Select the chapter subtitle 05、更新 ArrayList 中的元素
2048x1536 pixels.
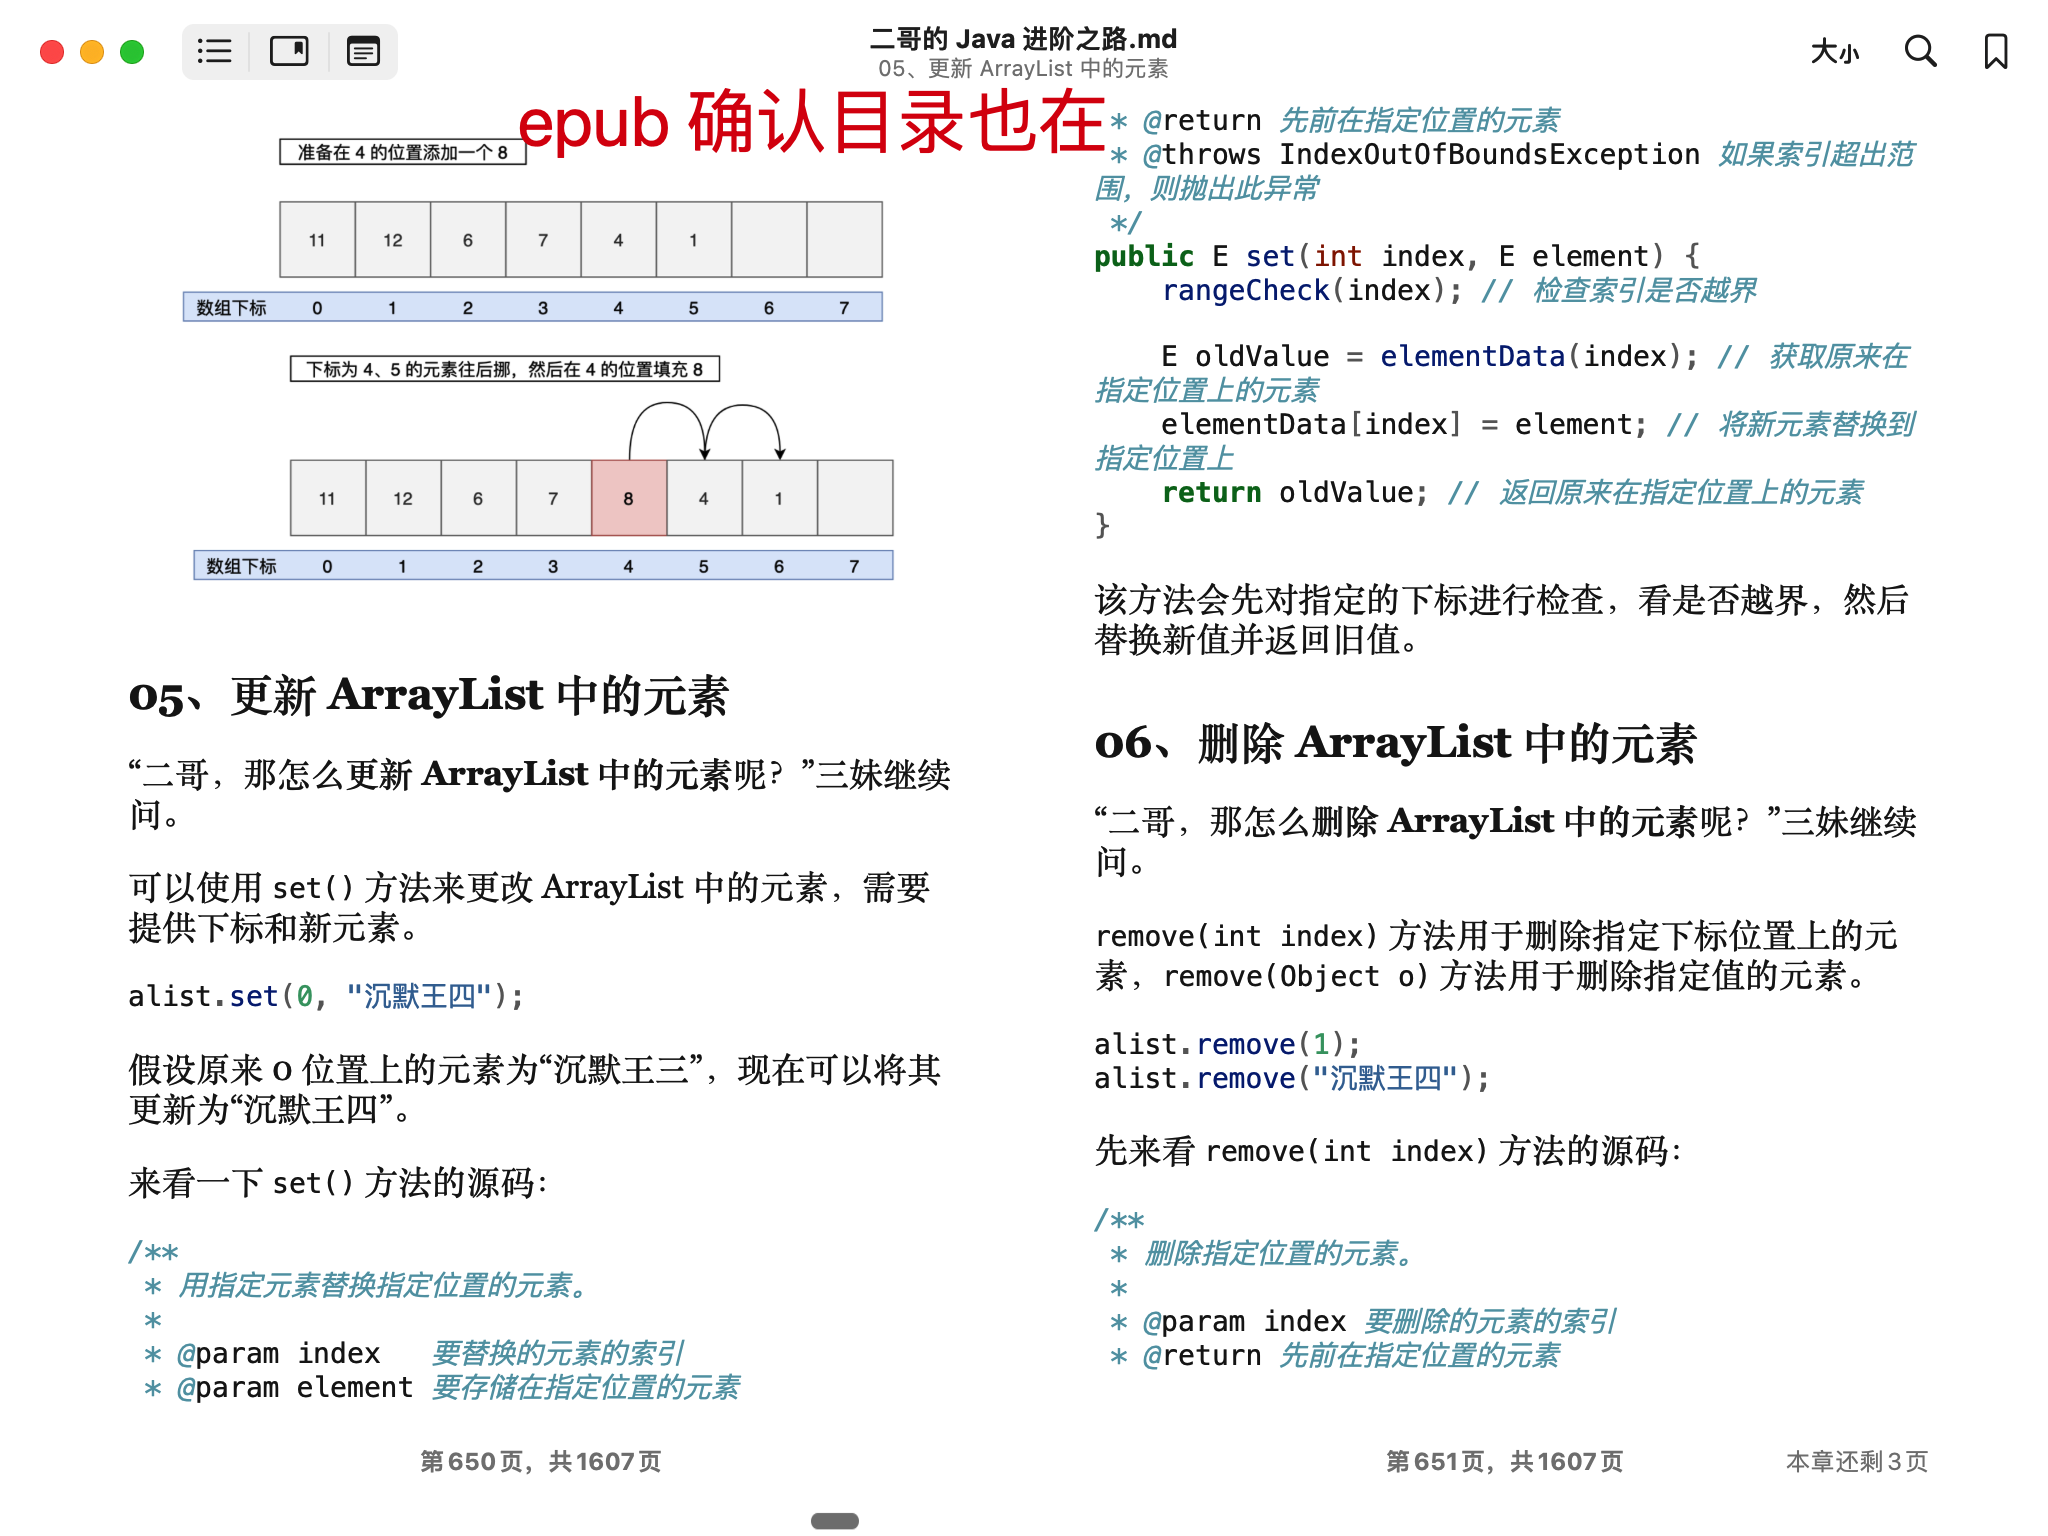pyautogui.click(x=1024, y=69)
